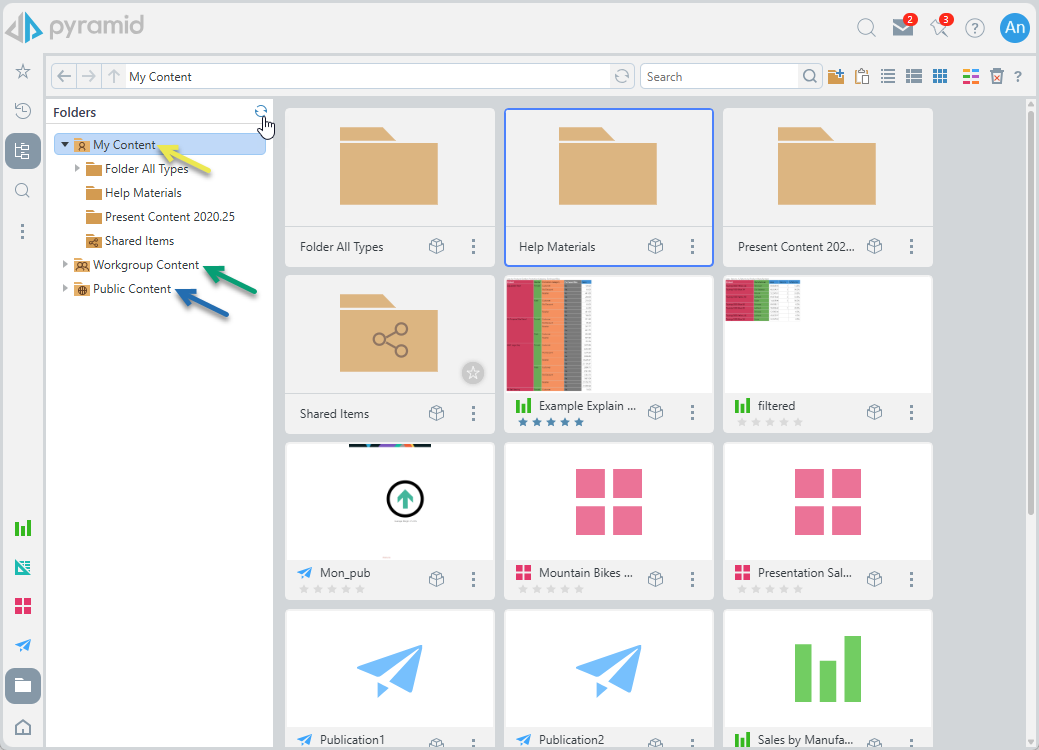This screenshot has width=1039, height=750.
Task: Open the notifications envelope icon
Action: point(902,28)
